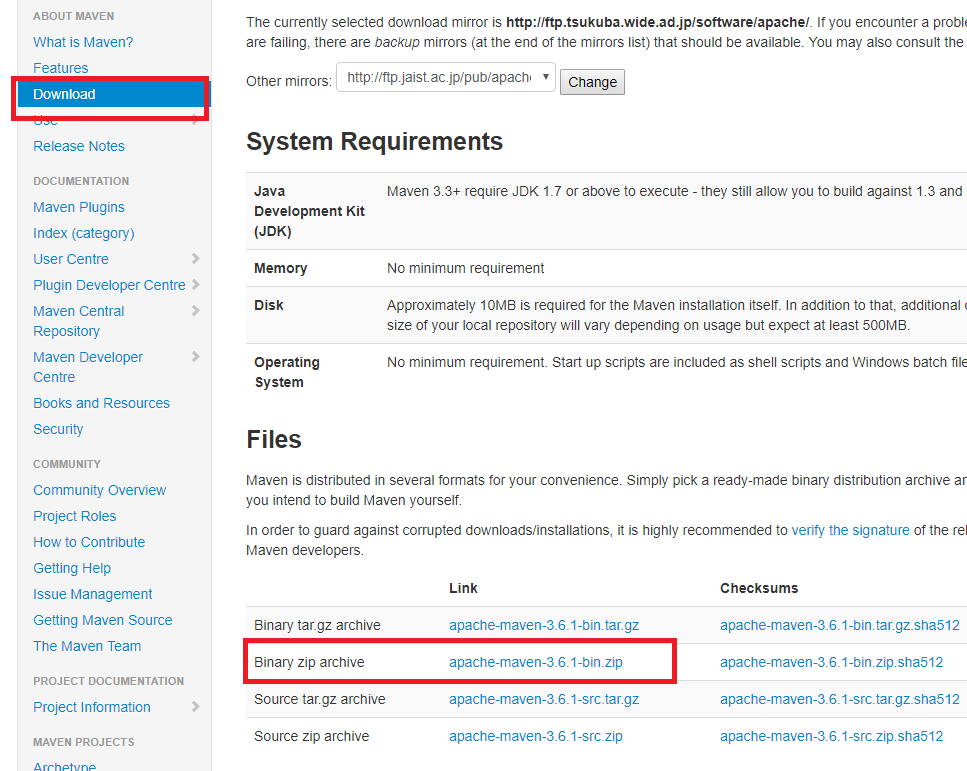
Task: Open the Project Information link
Action: [92, 707]
